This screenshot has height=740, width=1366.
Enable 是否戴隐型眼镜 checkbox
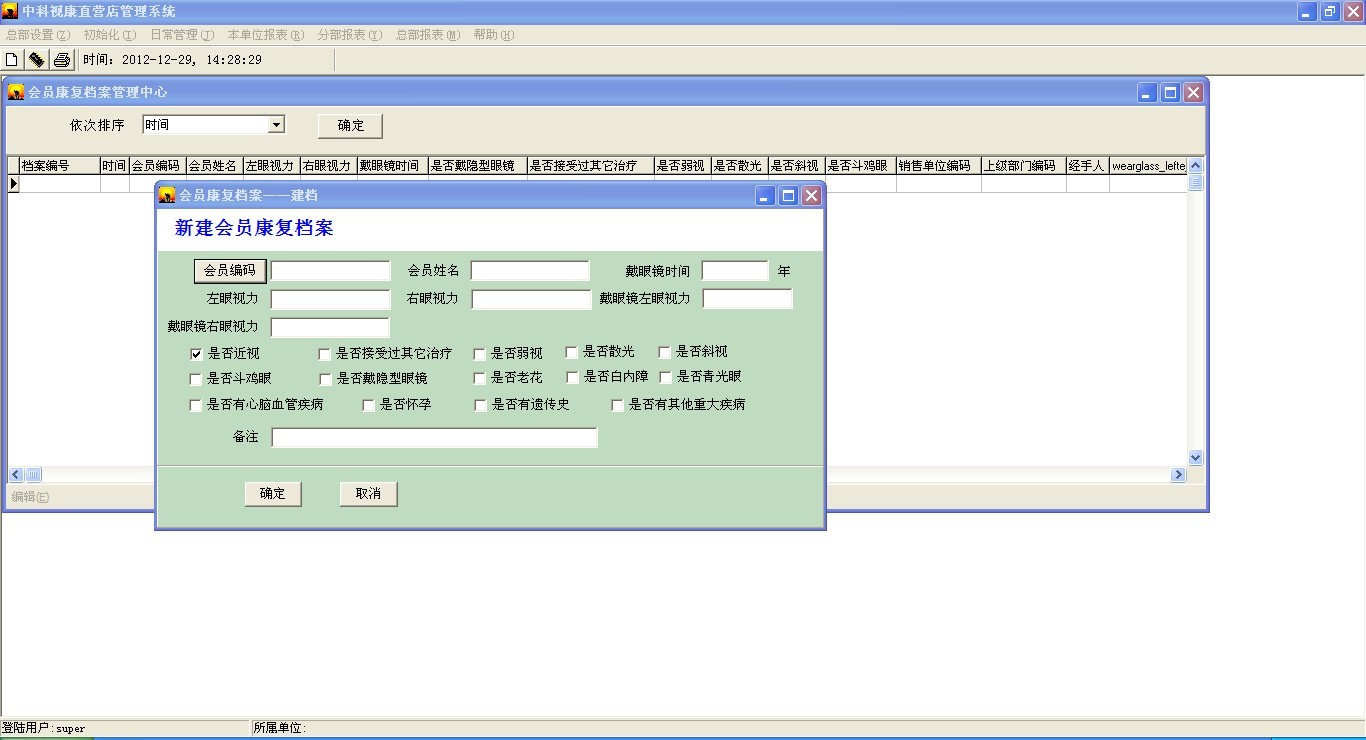coord(325,379)
